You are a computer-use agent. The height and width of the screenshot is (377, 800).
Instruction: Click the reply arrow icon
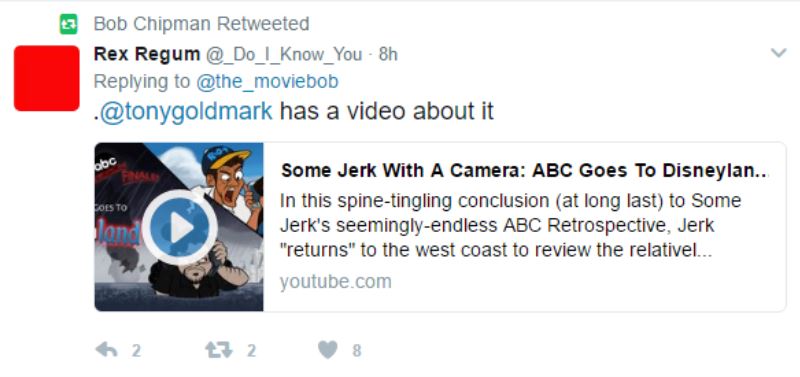coord(106,350)
